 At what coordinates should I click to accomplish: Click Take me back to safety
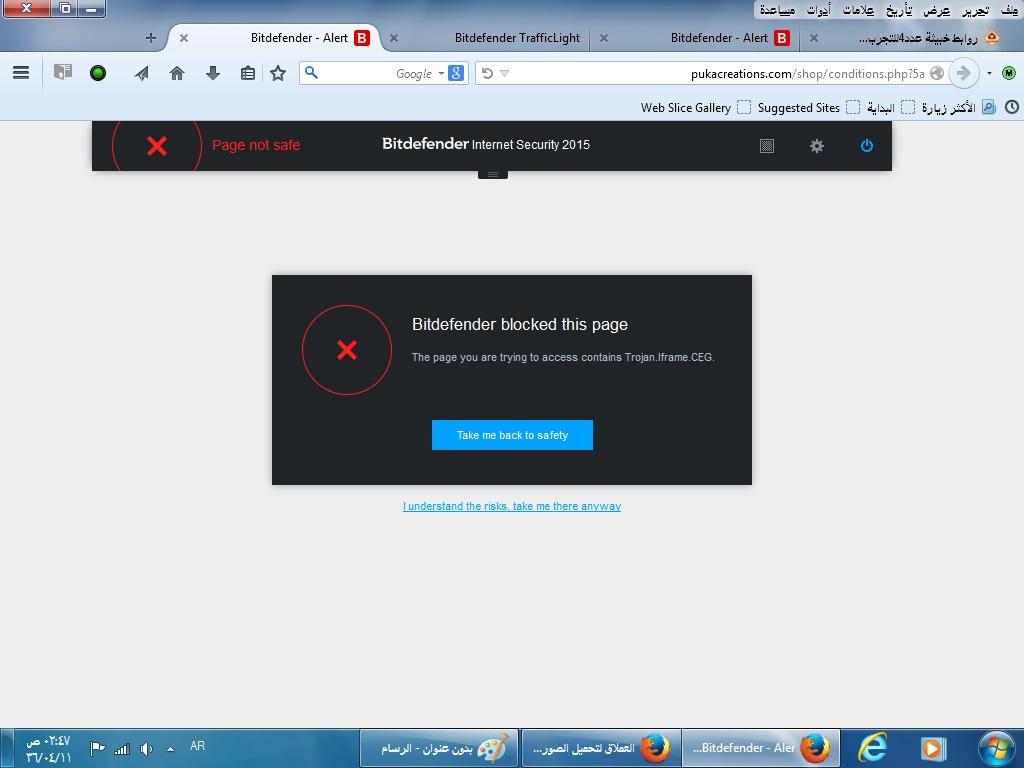point(512,435)
